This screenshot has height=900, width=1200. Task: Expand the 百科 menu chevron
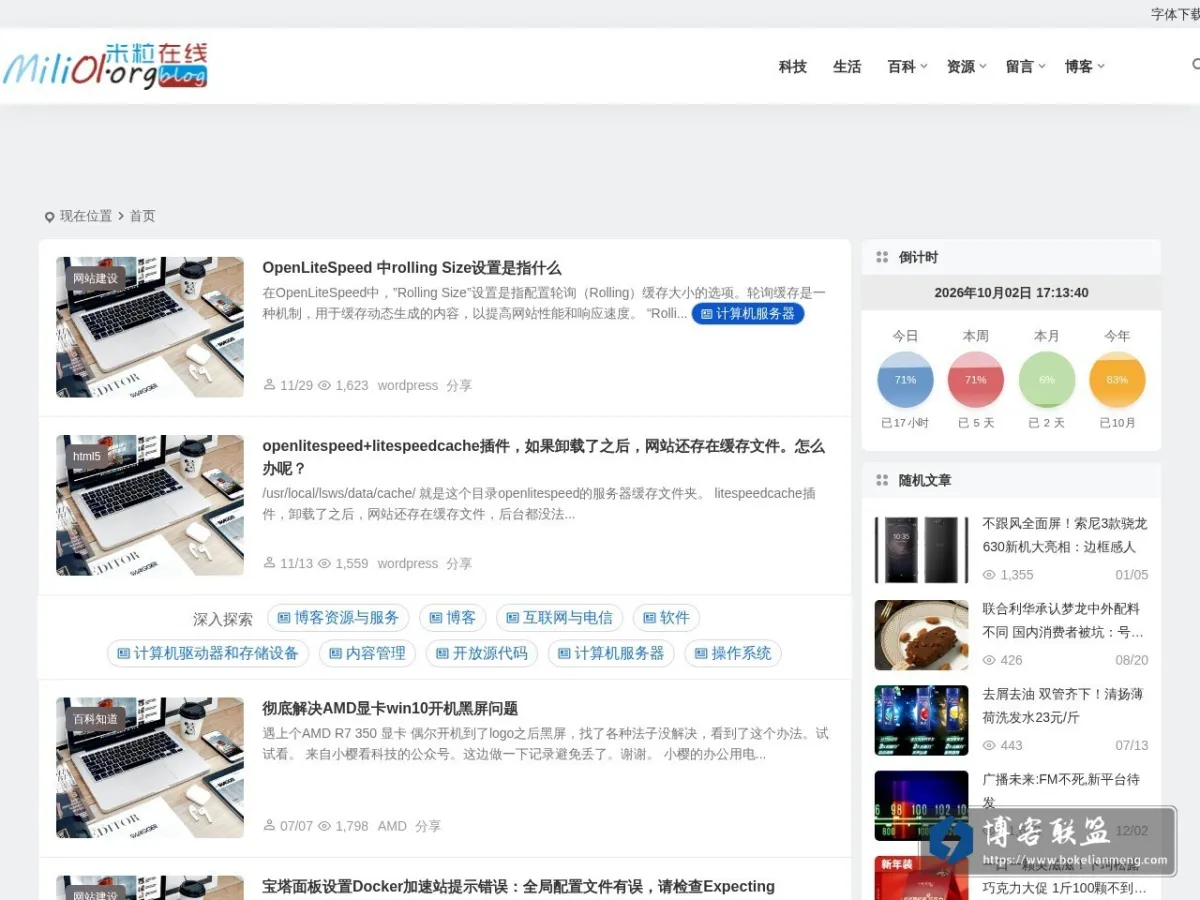tap(924, 66)
